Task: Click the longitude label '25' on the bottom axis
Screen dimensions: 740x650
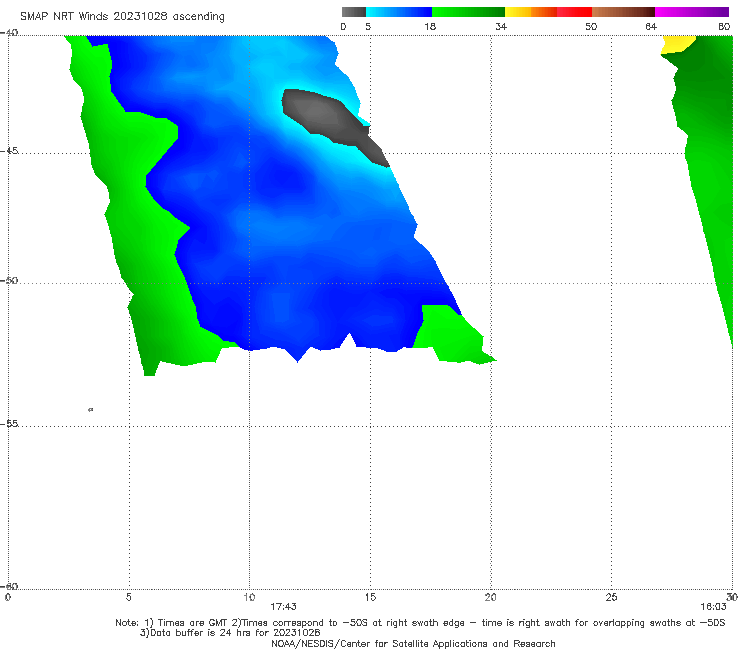Action: (x=611, y=598)
